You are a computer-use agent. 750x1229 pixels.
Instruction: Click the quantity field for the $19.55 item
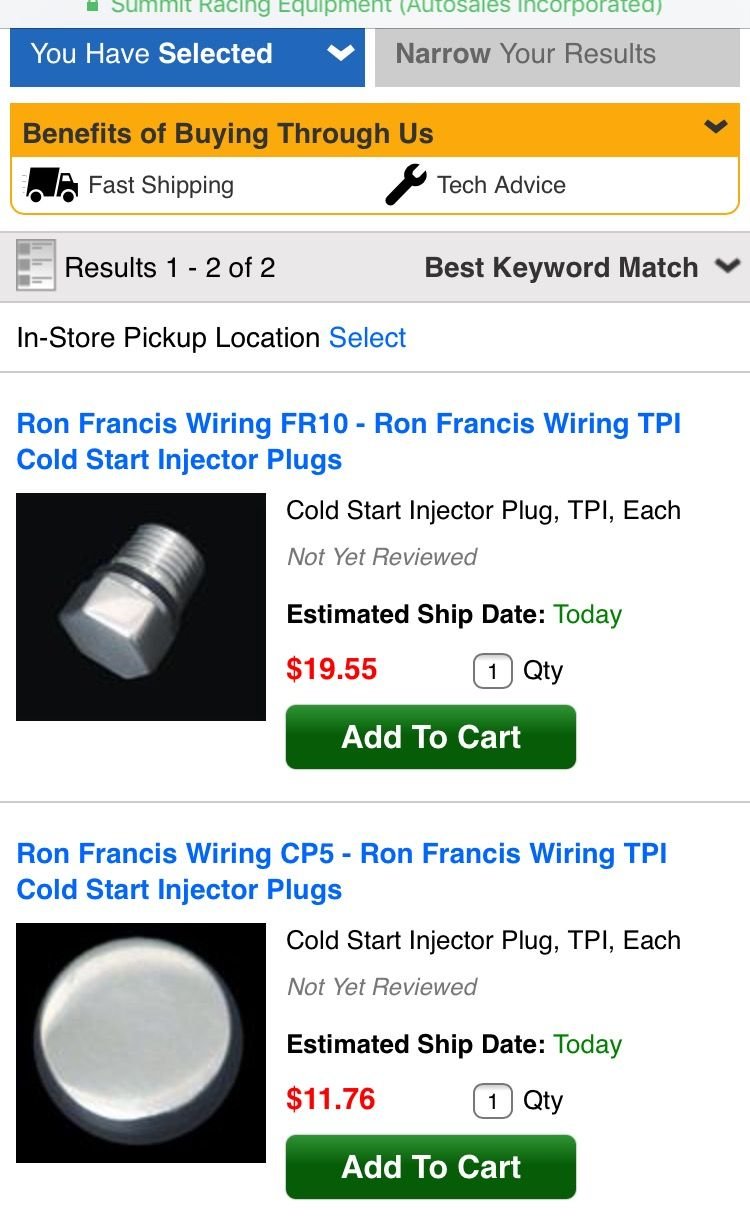[492, 671]
